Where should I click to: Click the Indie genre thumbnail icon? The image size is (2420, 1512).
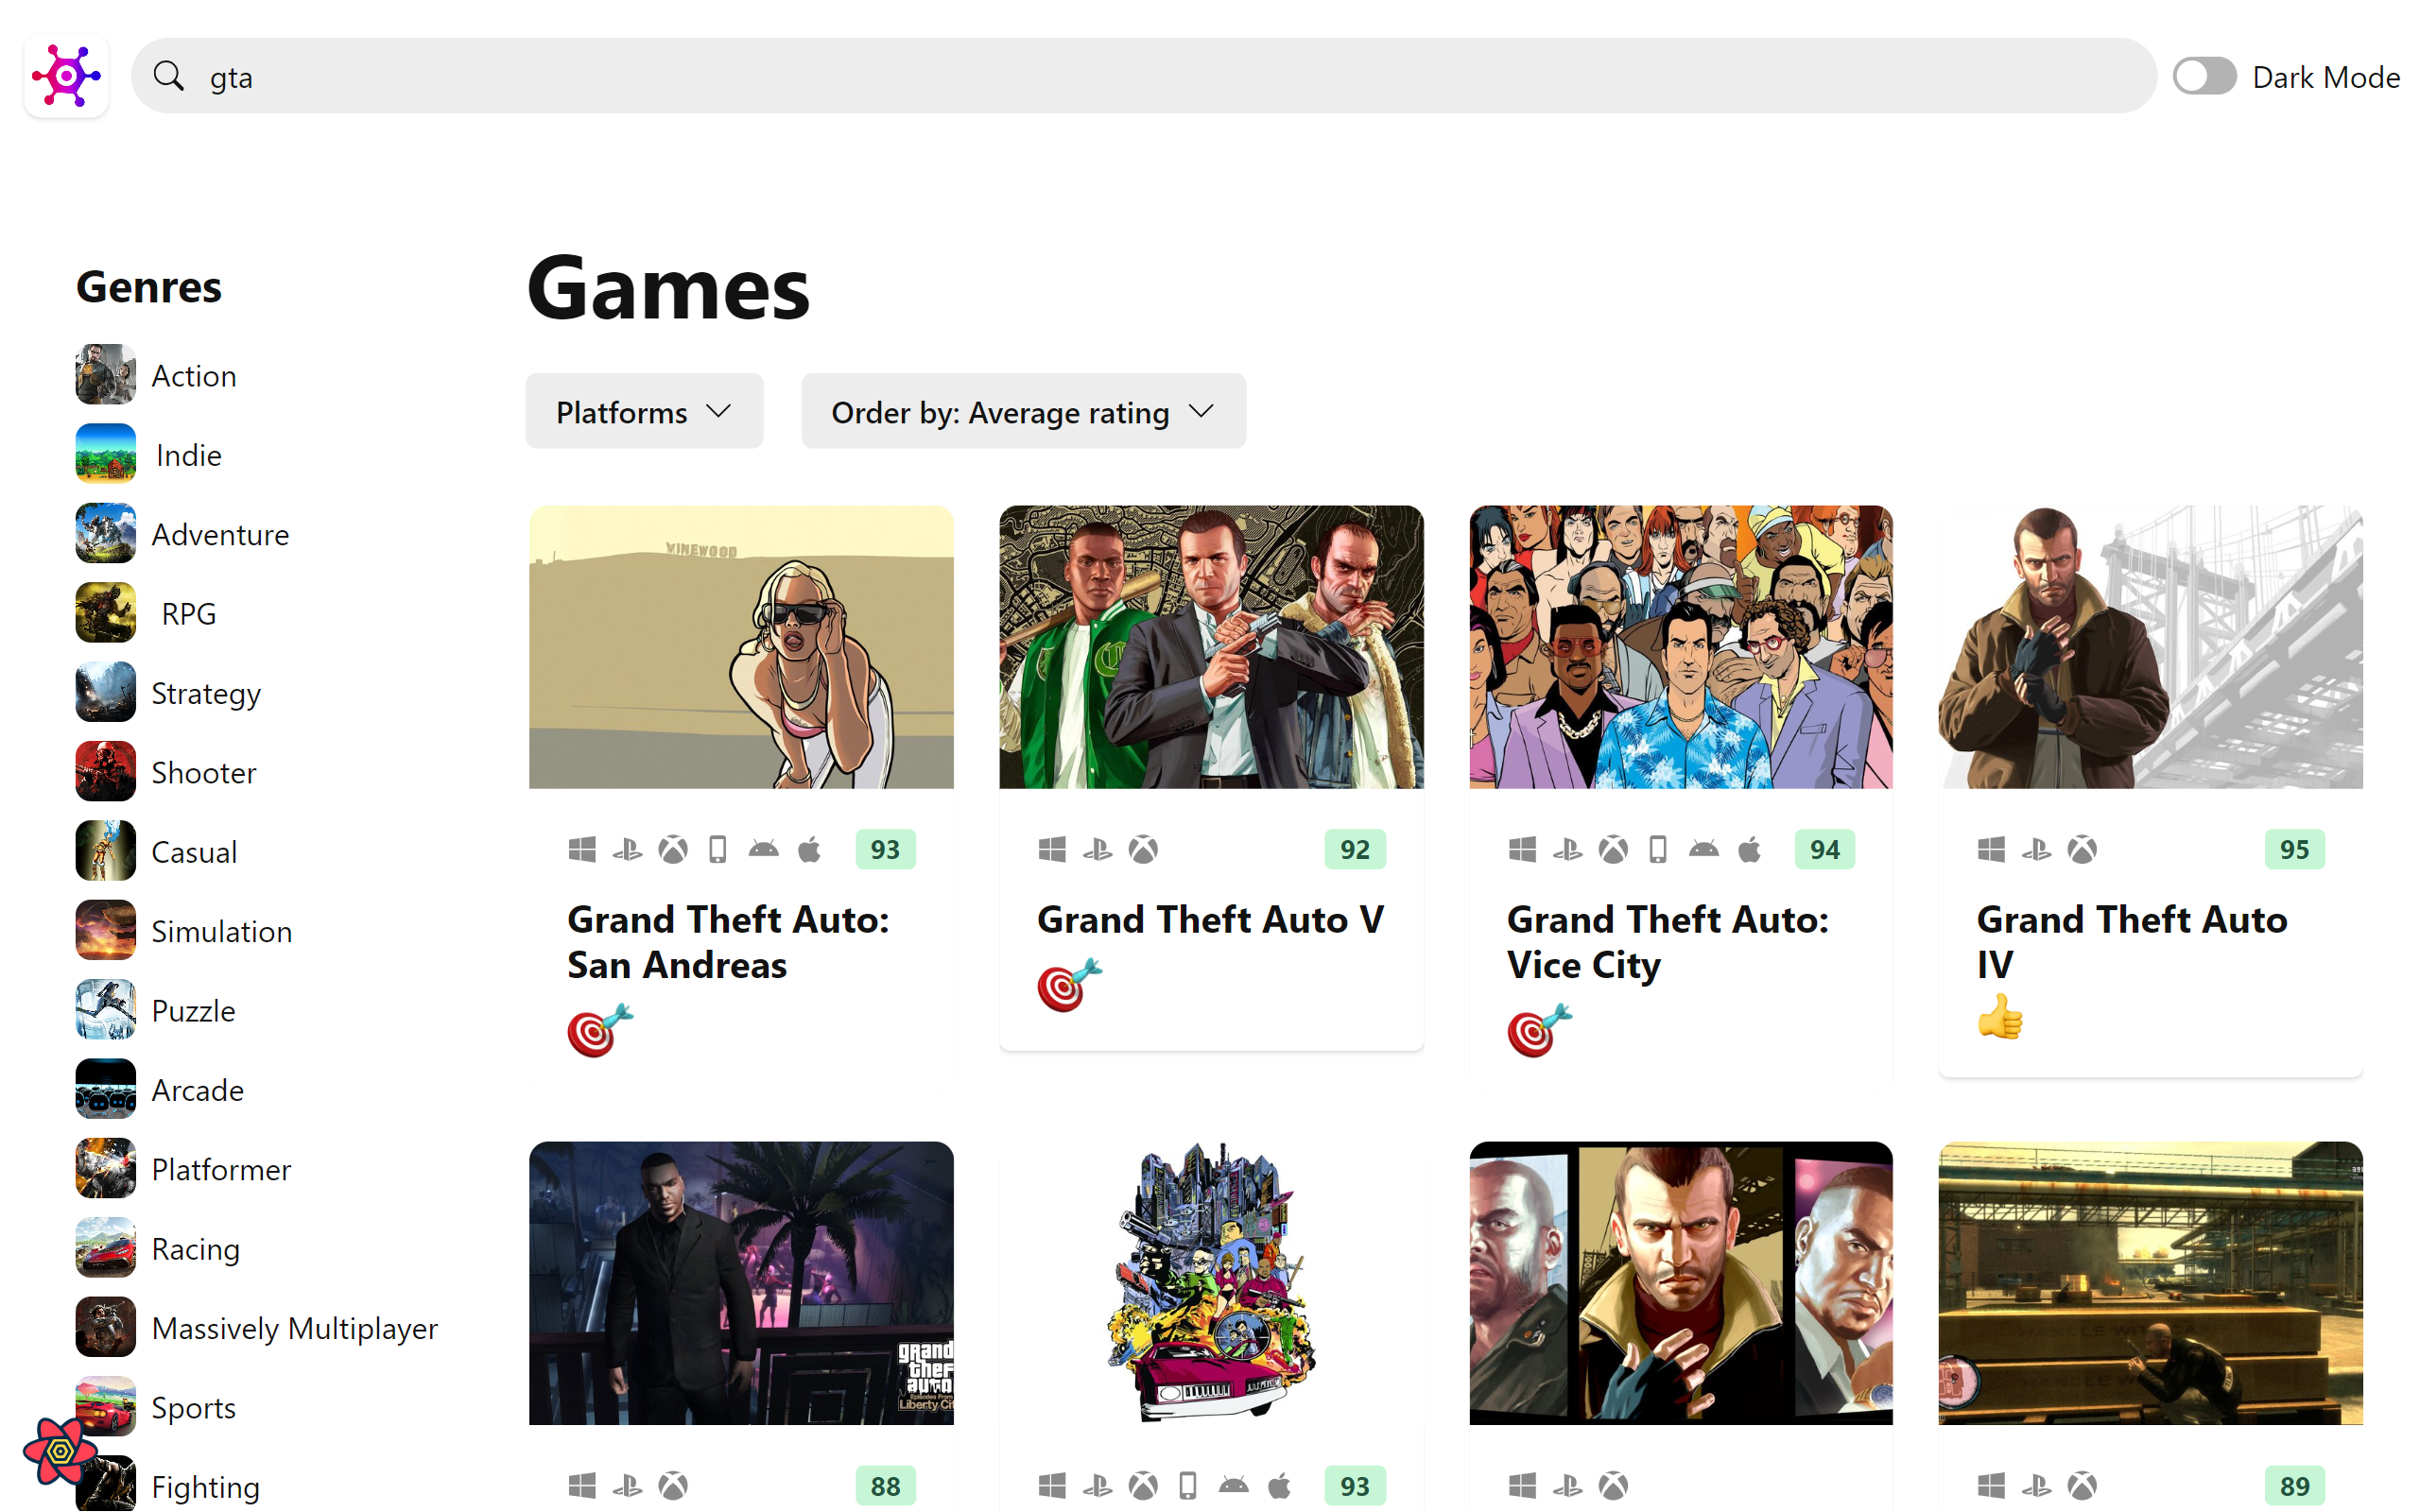tap(105, 454)
